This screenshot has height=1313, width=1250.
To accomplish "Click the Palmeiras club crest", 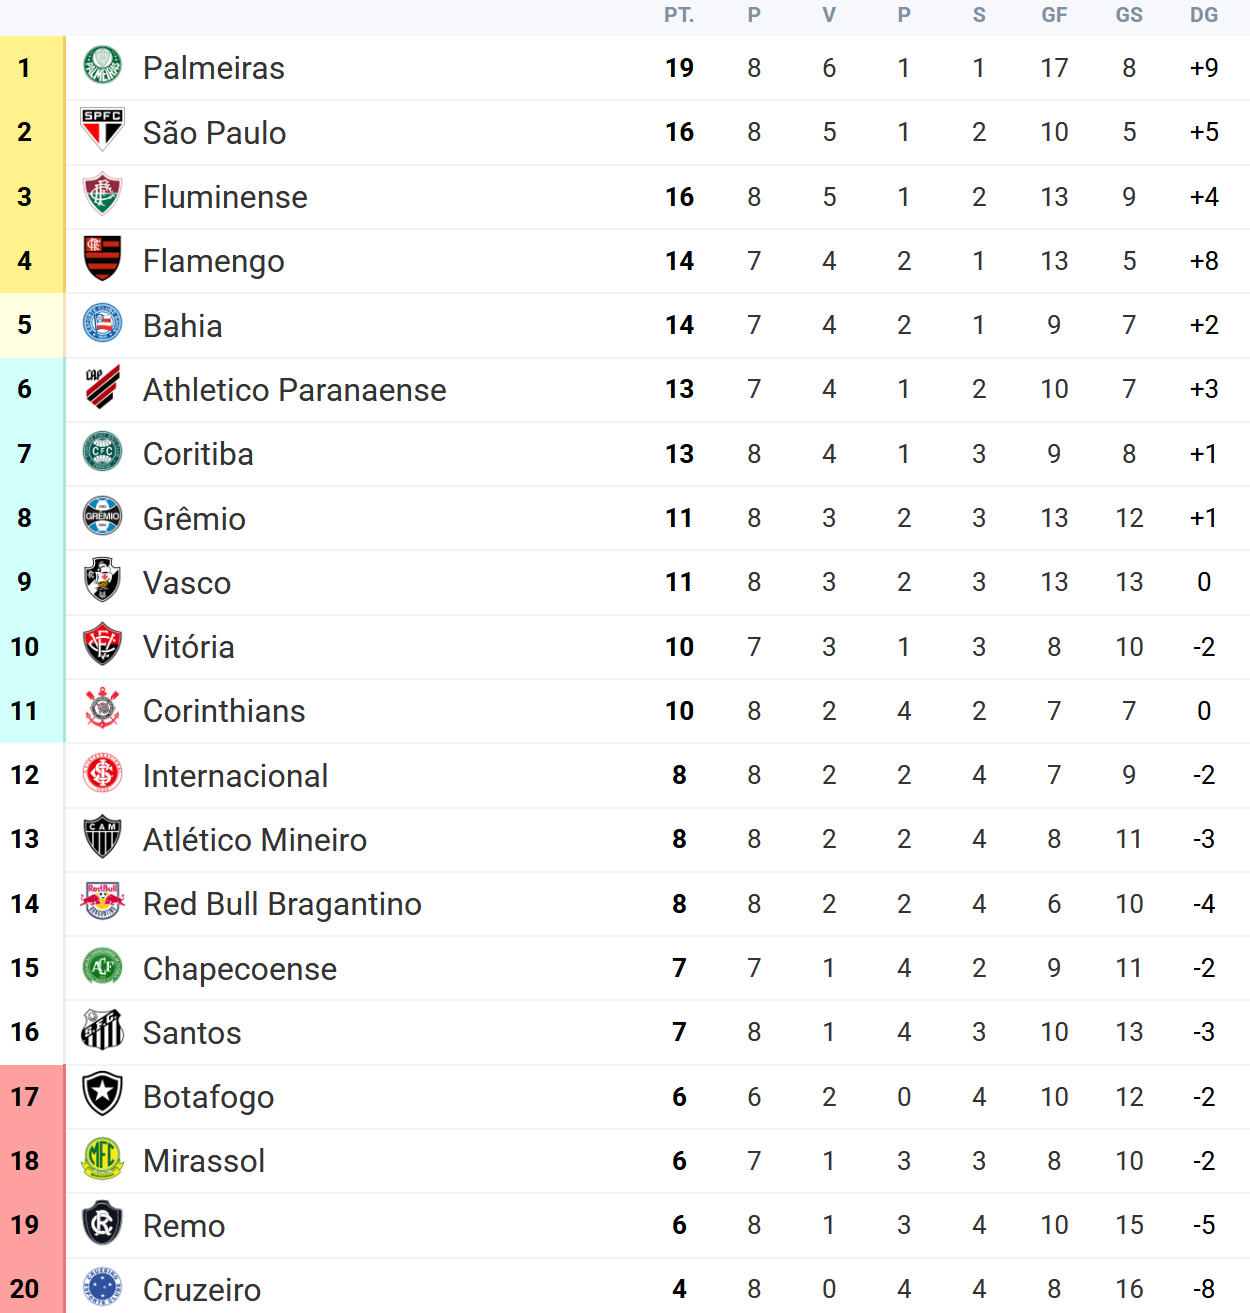I will coord(102,67).
